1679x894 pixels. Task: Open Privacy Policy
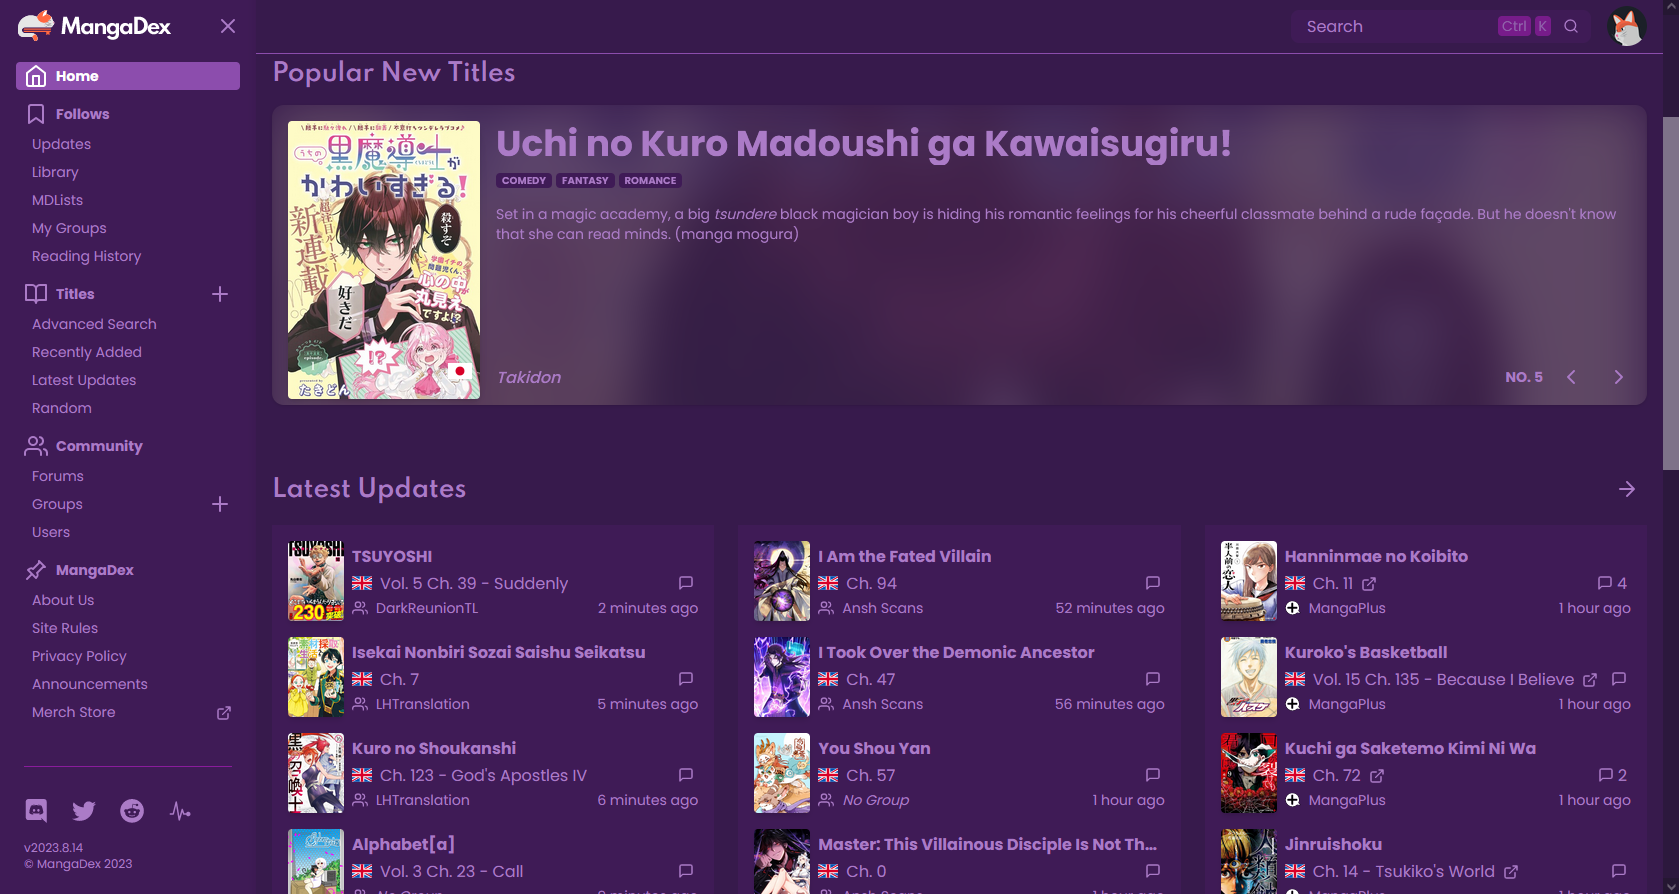click(x=79, y=656)
